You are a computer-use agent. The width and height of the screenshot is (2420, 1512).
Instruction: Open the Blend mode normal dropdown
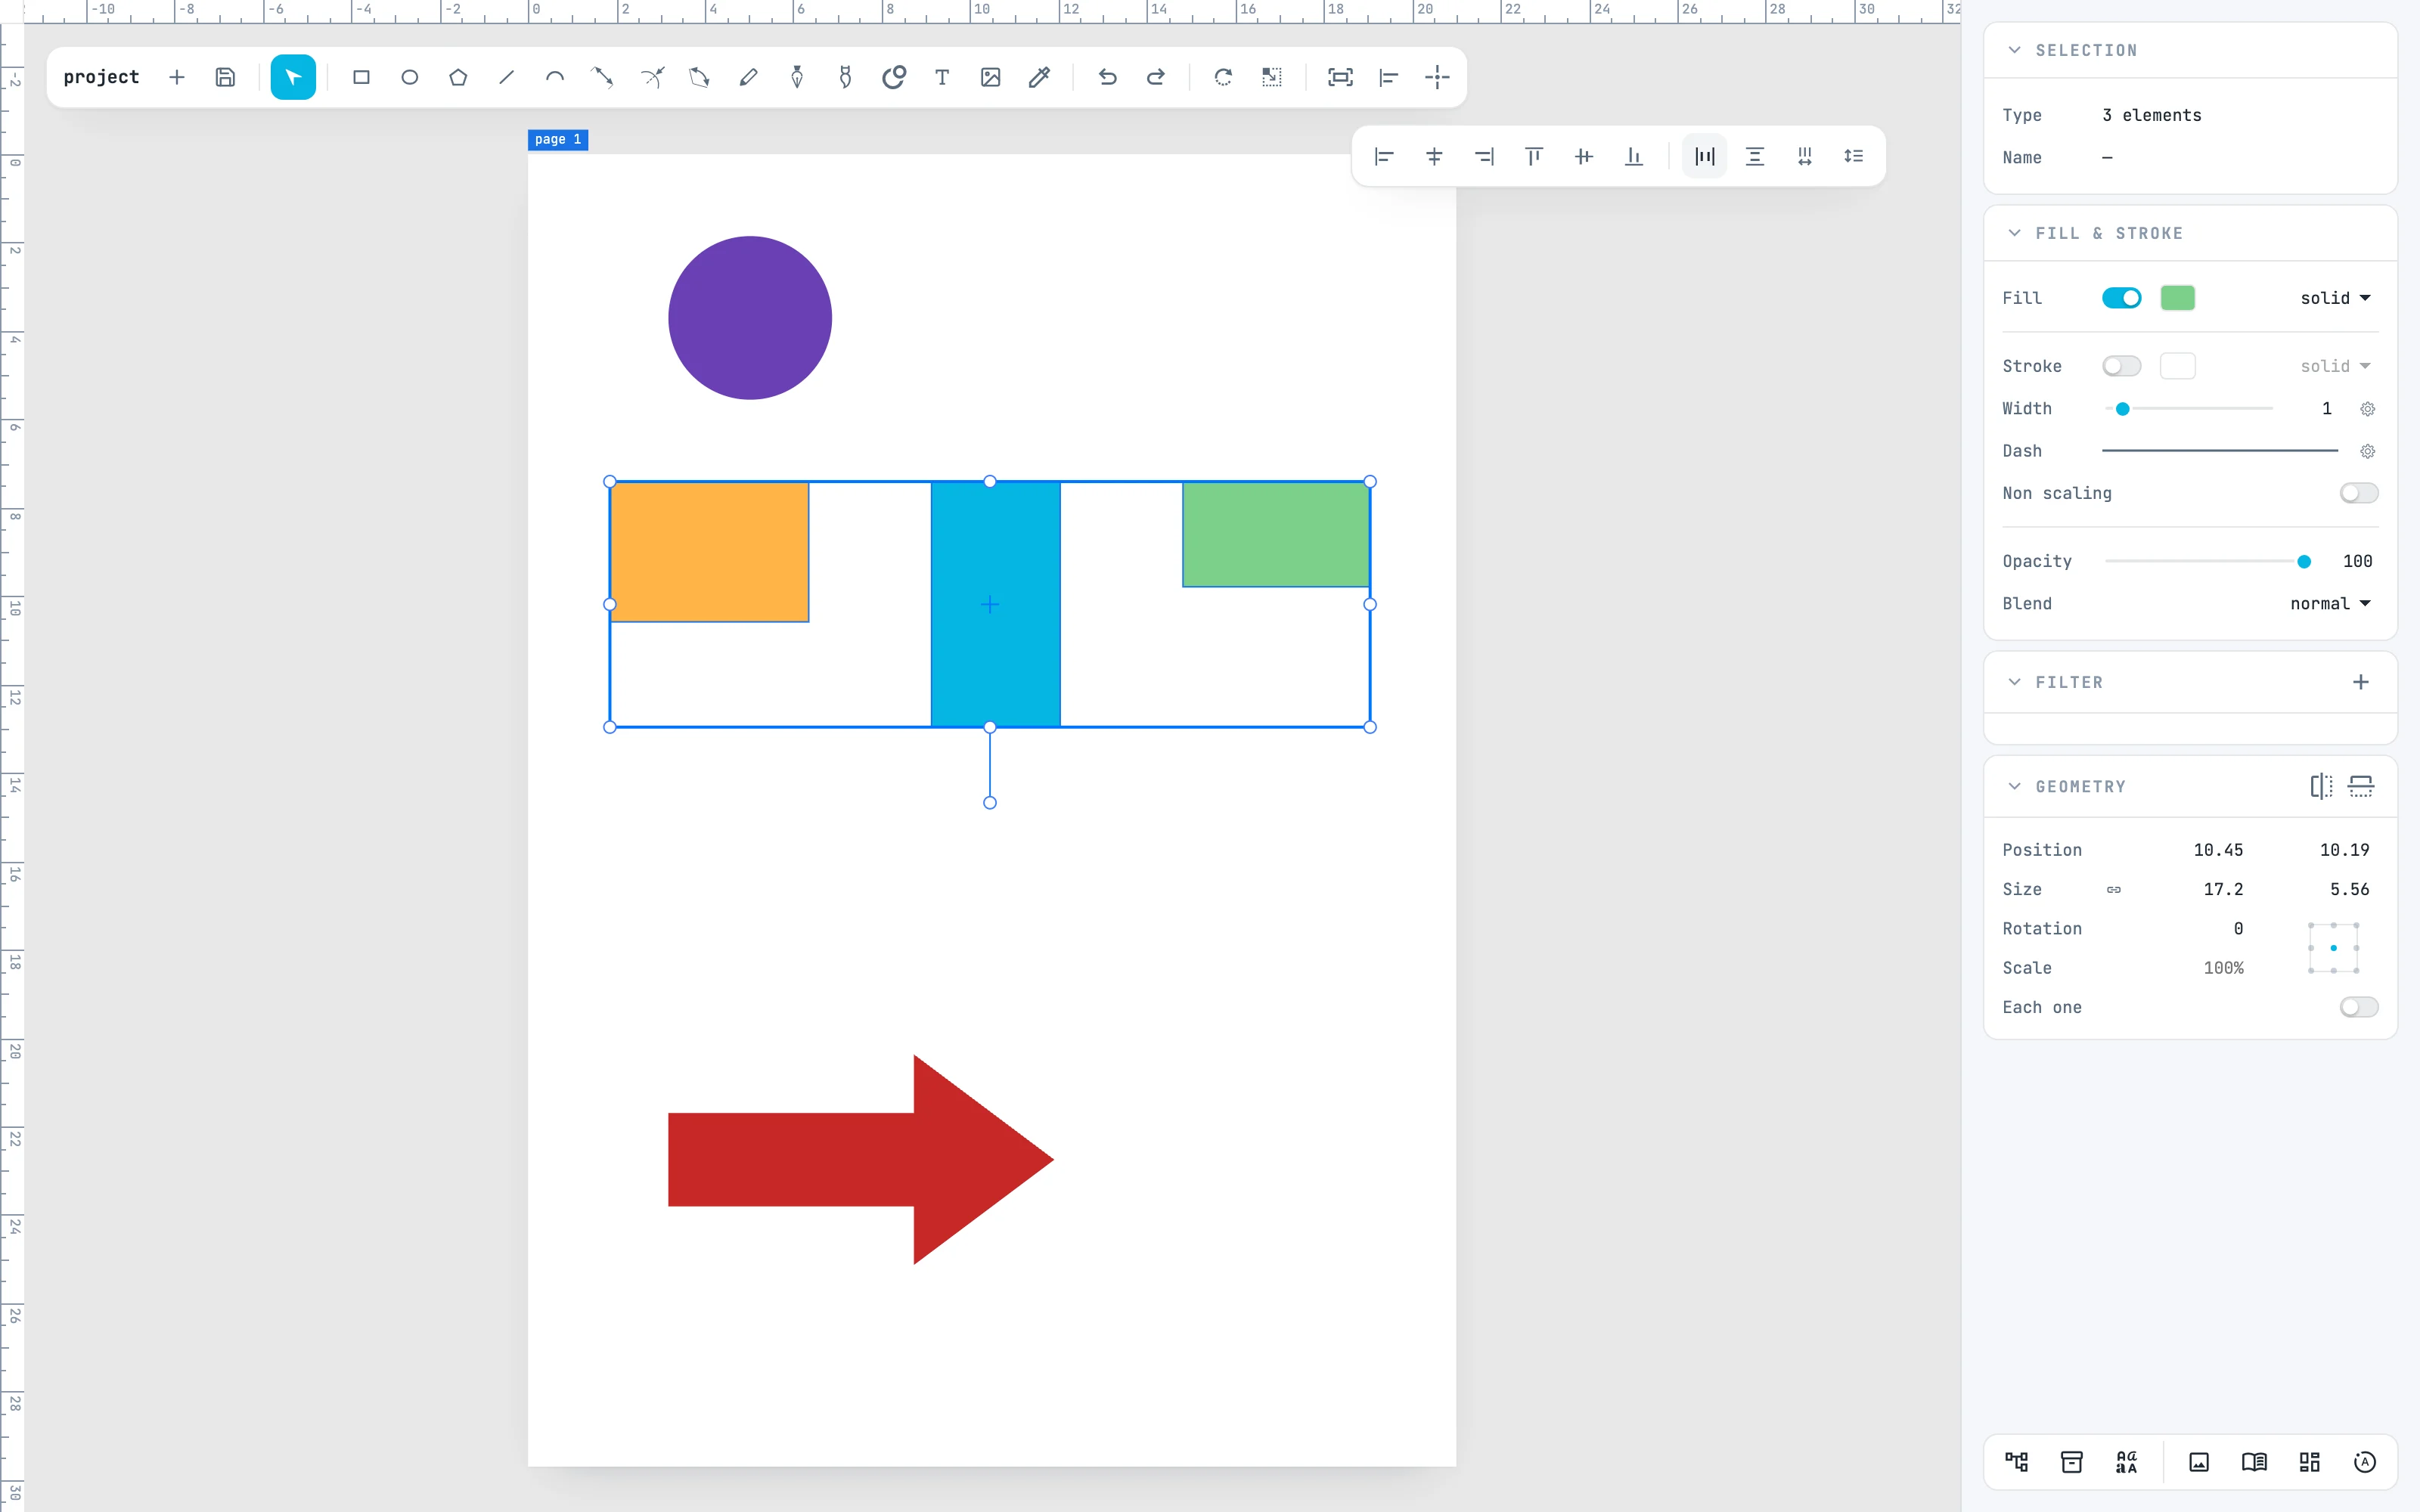point(2330,603)
